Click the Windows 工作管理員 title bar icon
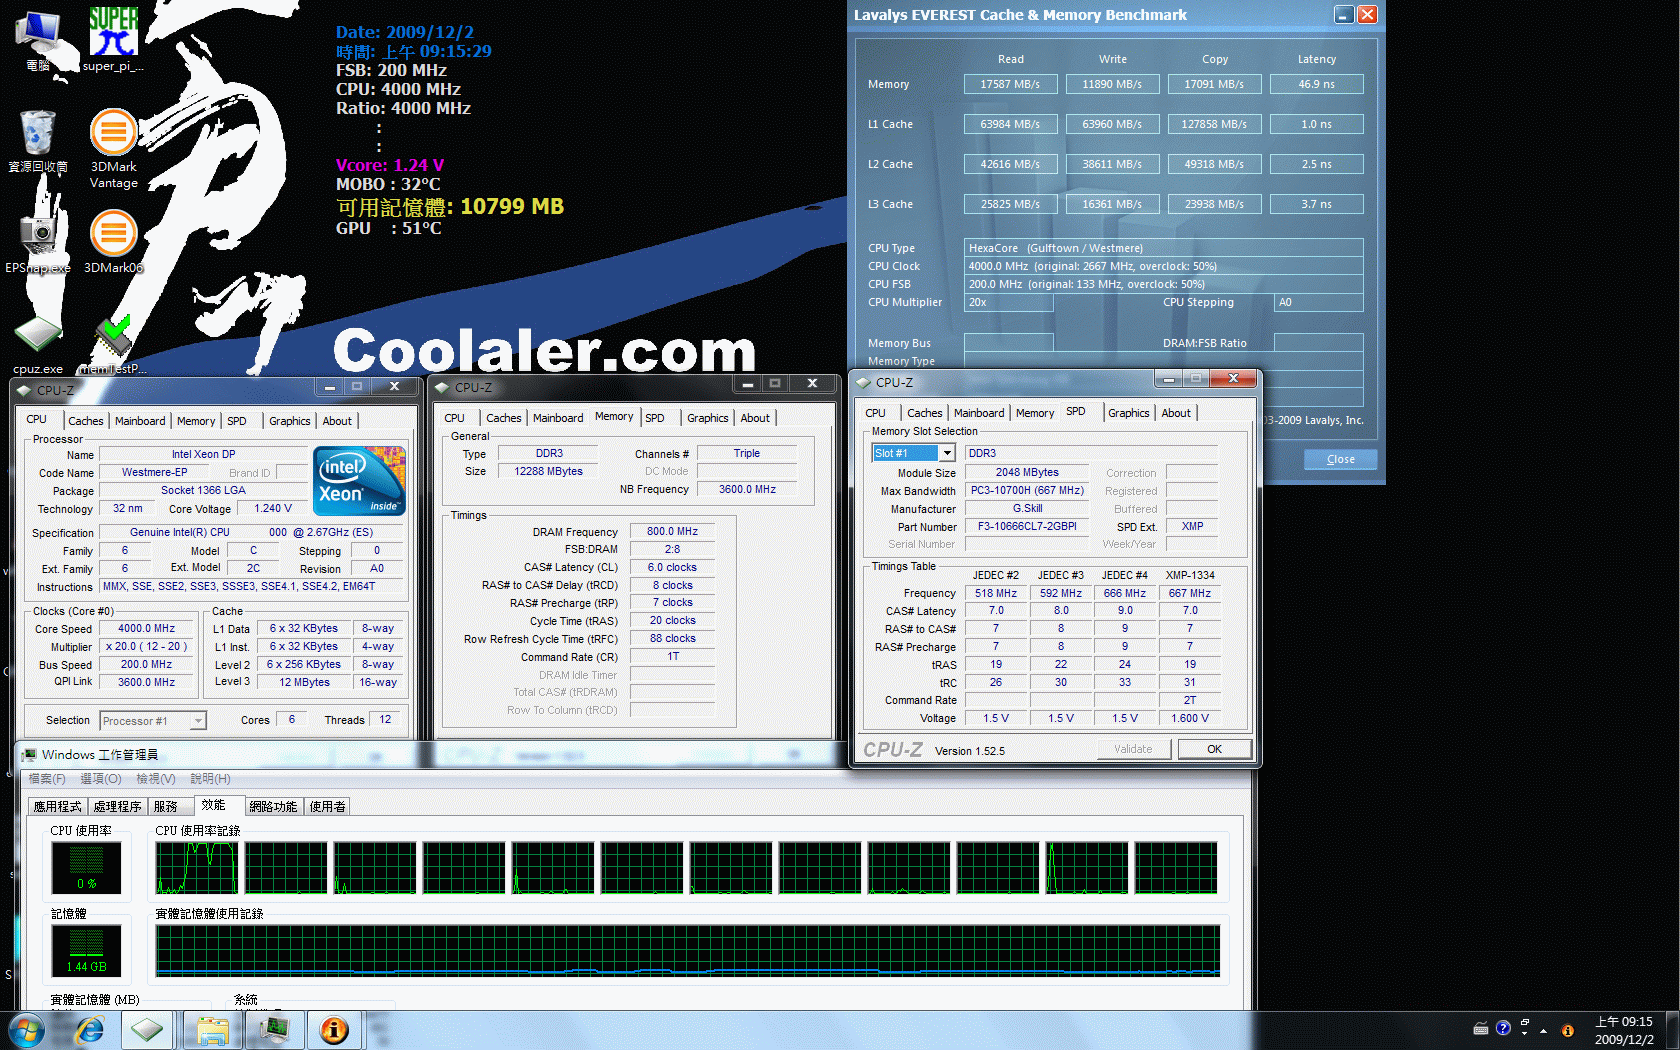The height and width of the screenshot is (1050, 1680). (30, 755)
